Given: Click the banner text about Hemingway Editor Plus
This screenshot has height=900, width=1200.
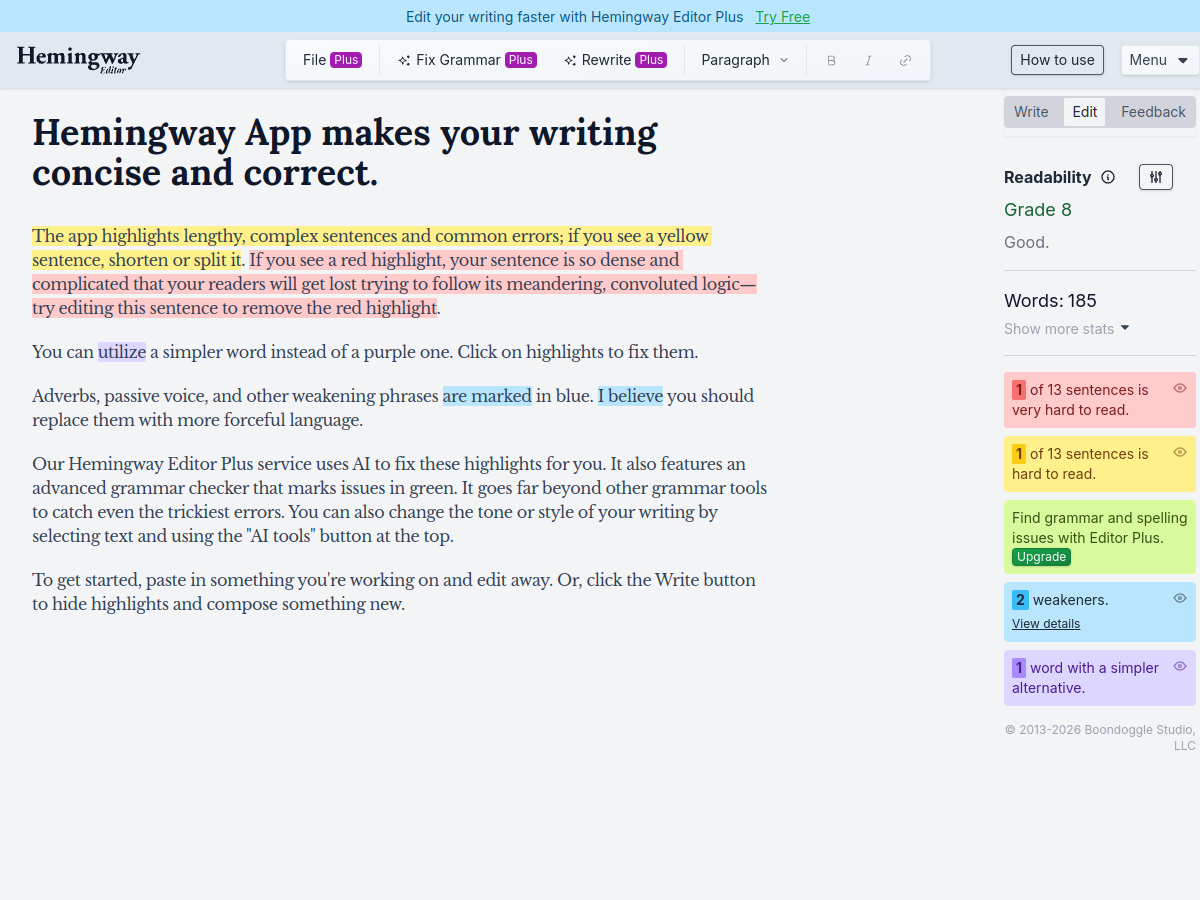Looking at the screenshot, I should (x=575, y=17).
